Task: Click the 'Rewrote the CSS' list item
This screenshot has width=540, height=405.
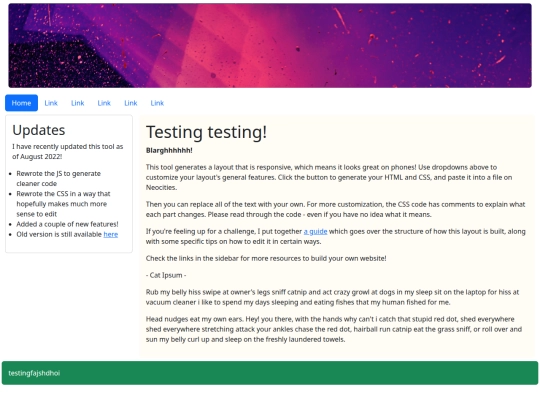Action: pos(63,204)
